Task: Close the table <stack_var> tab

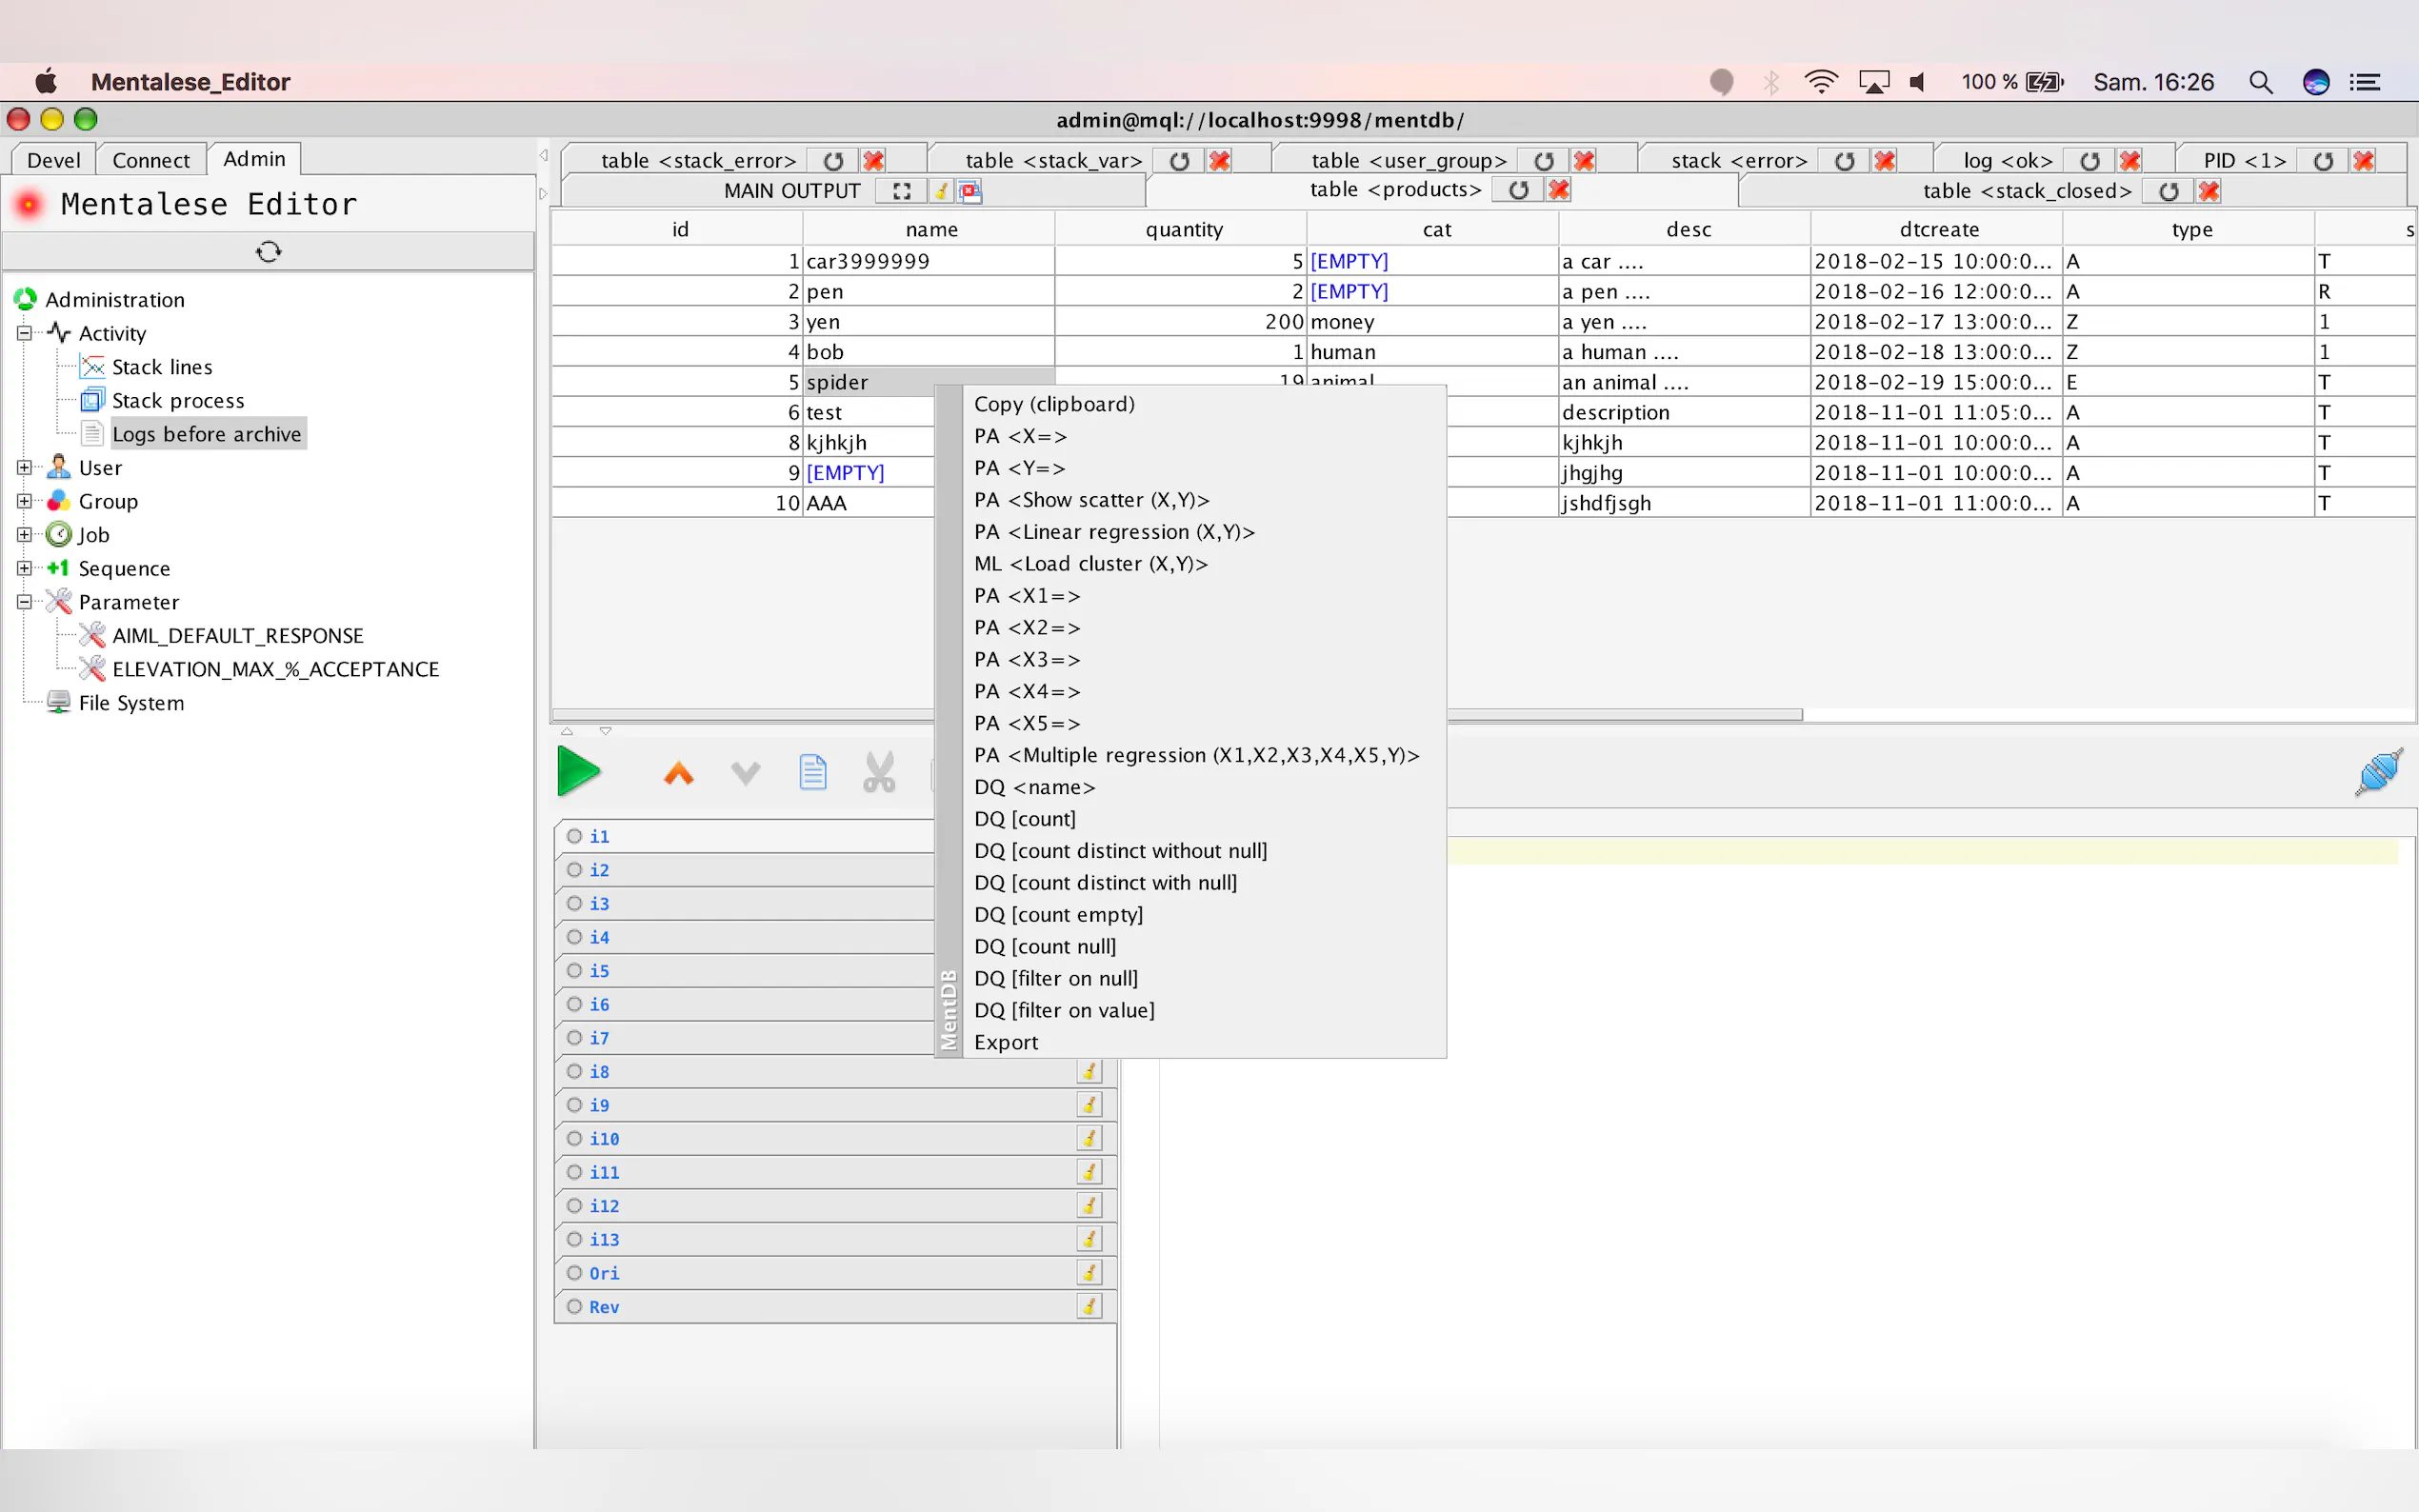Action: point(1219,161)
